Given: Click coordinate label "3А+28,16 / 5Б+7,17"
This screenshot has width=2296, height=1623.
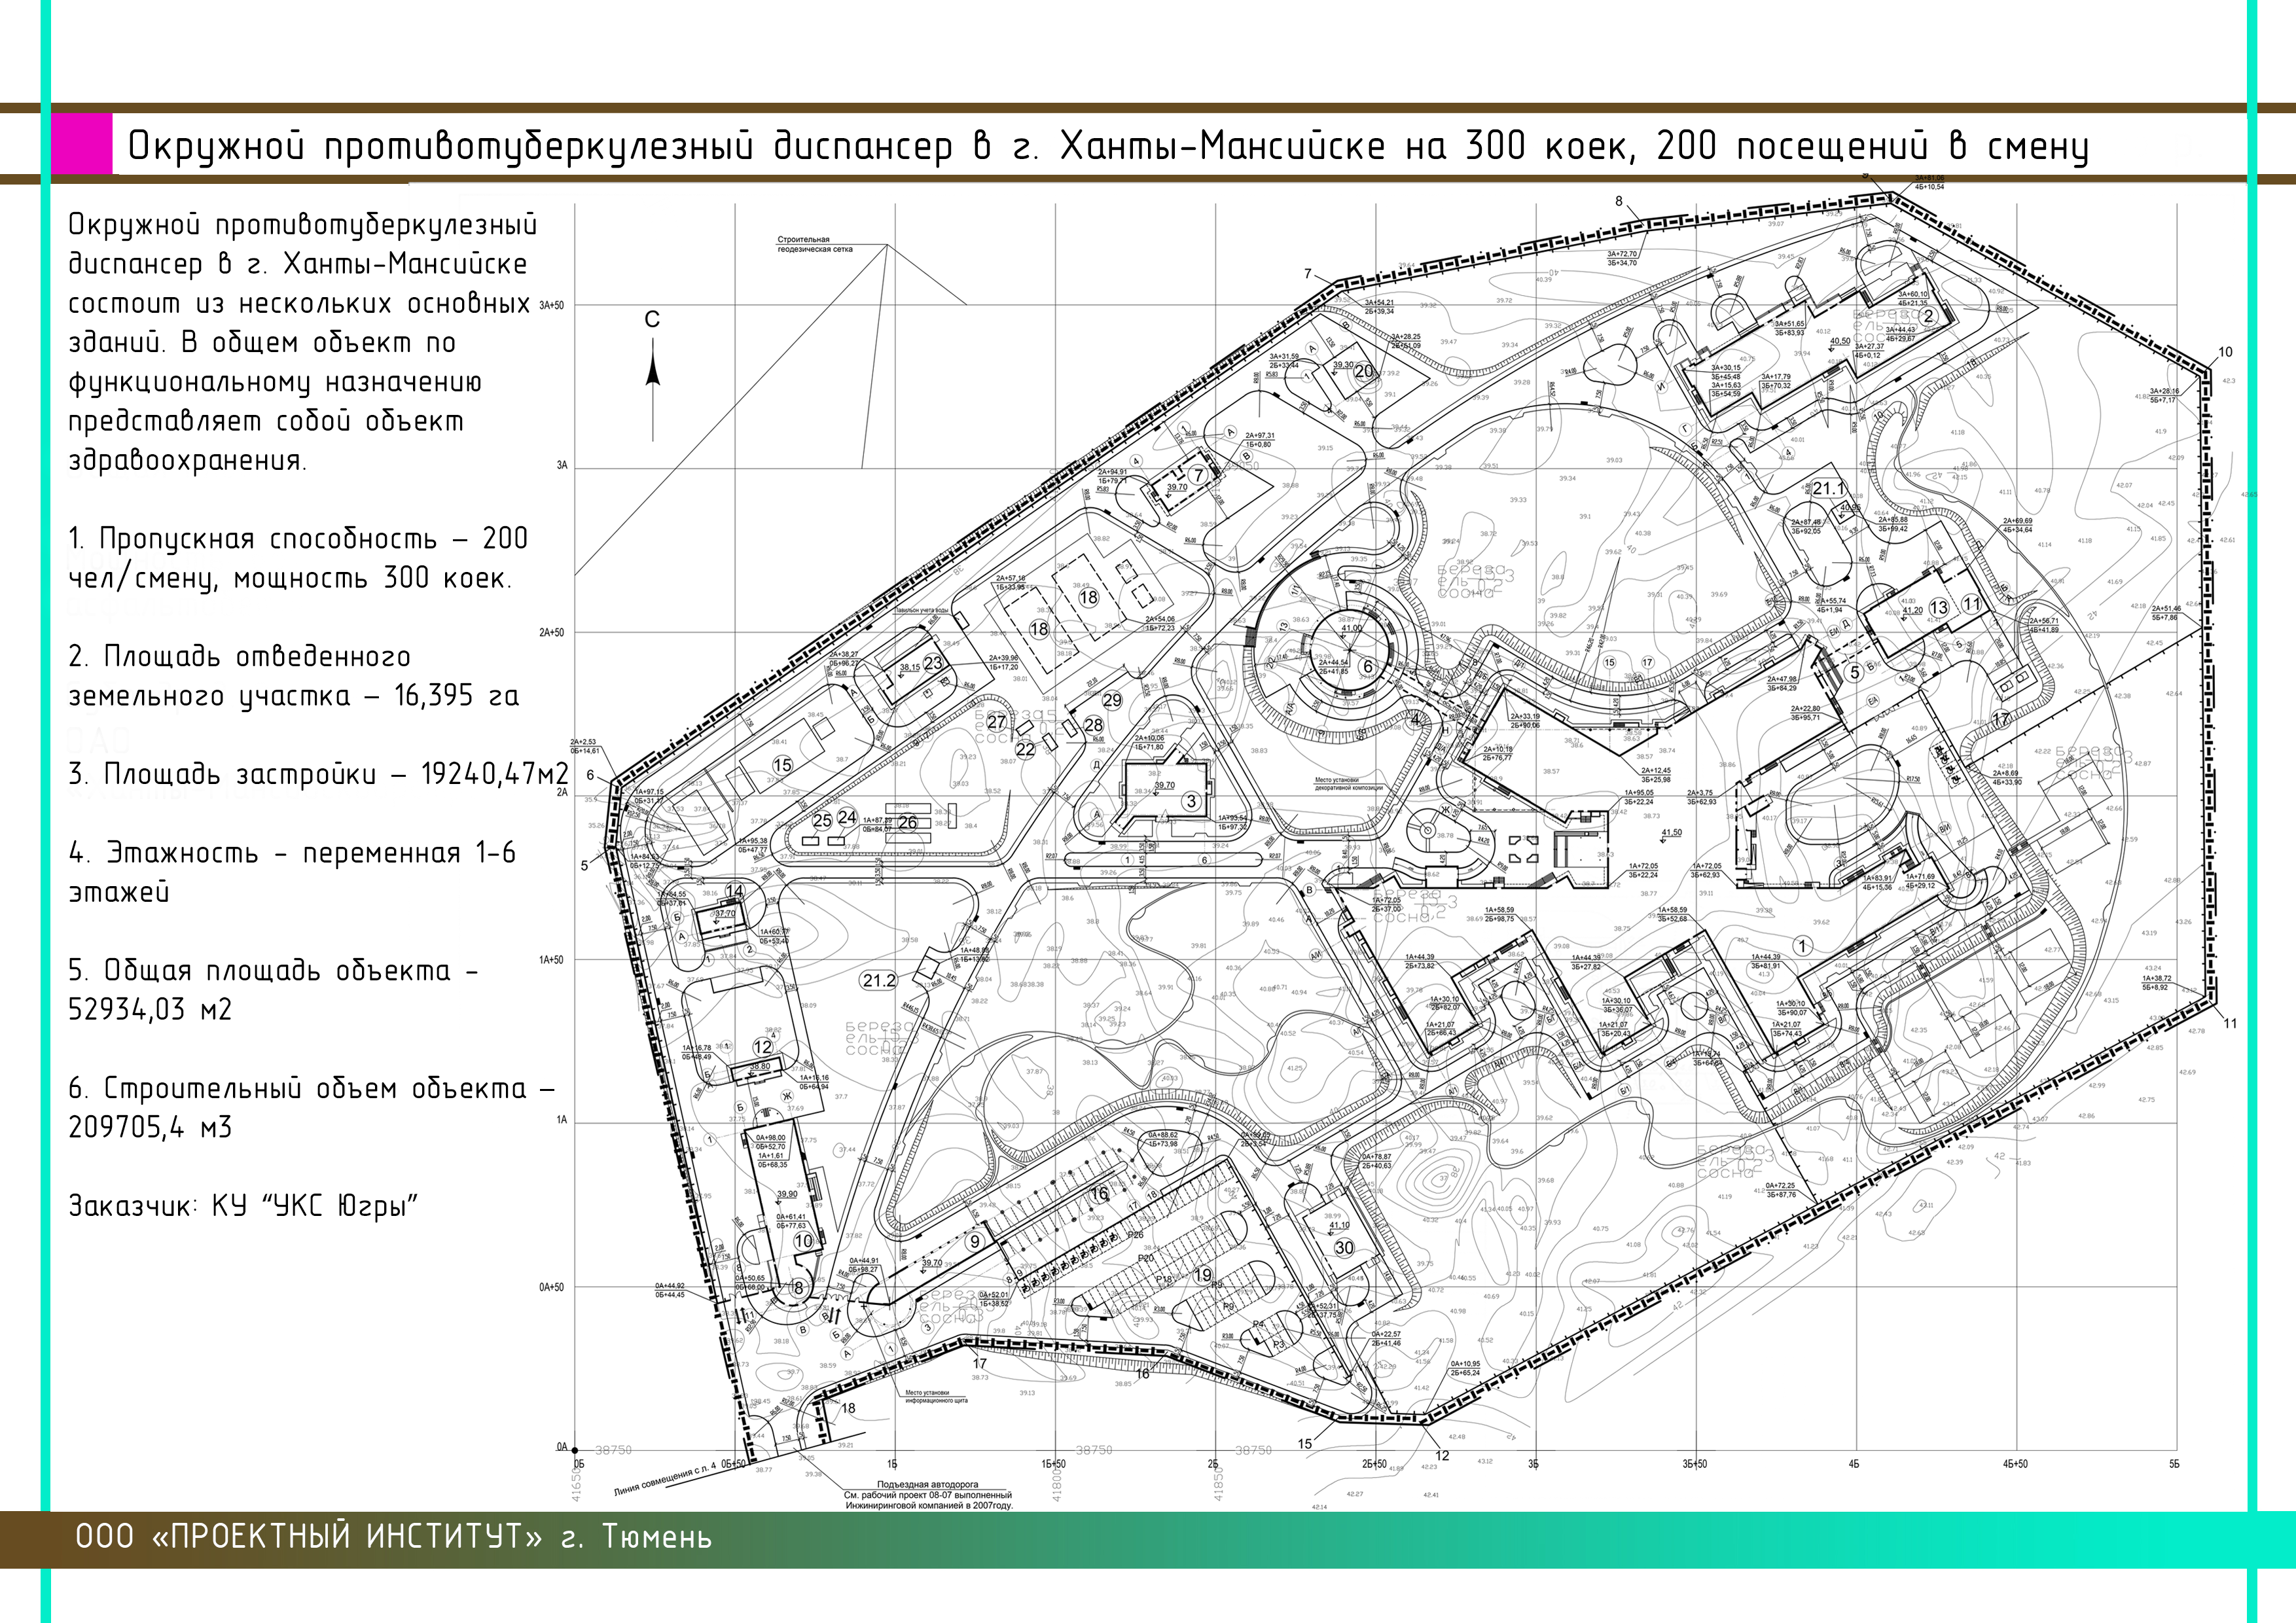Looking at the screenshot, I should (2164, 396).
